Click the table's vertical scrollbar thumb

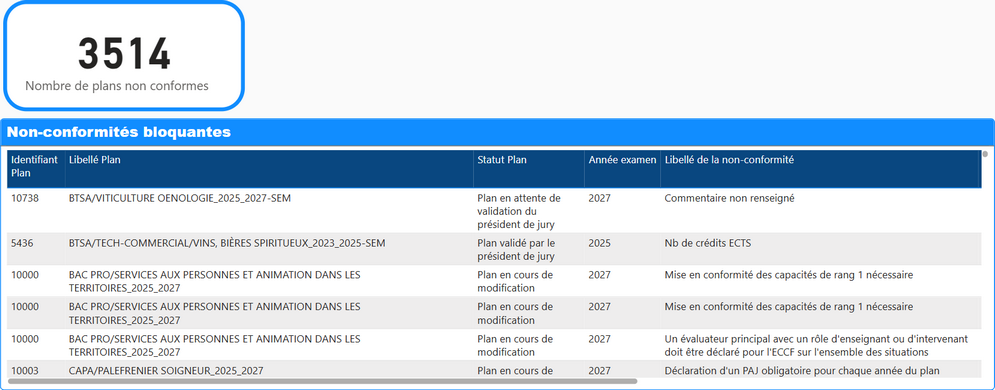pyautogui.click(x=985, y=153)
